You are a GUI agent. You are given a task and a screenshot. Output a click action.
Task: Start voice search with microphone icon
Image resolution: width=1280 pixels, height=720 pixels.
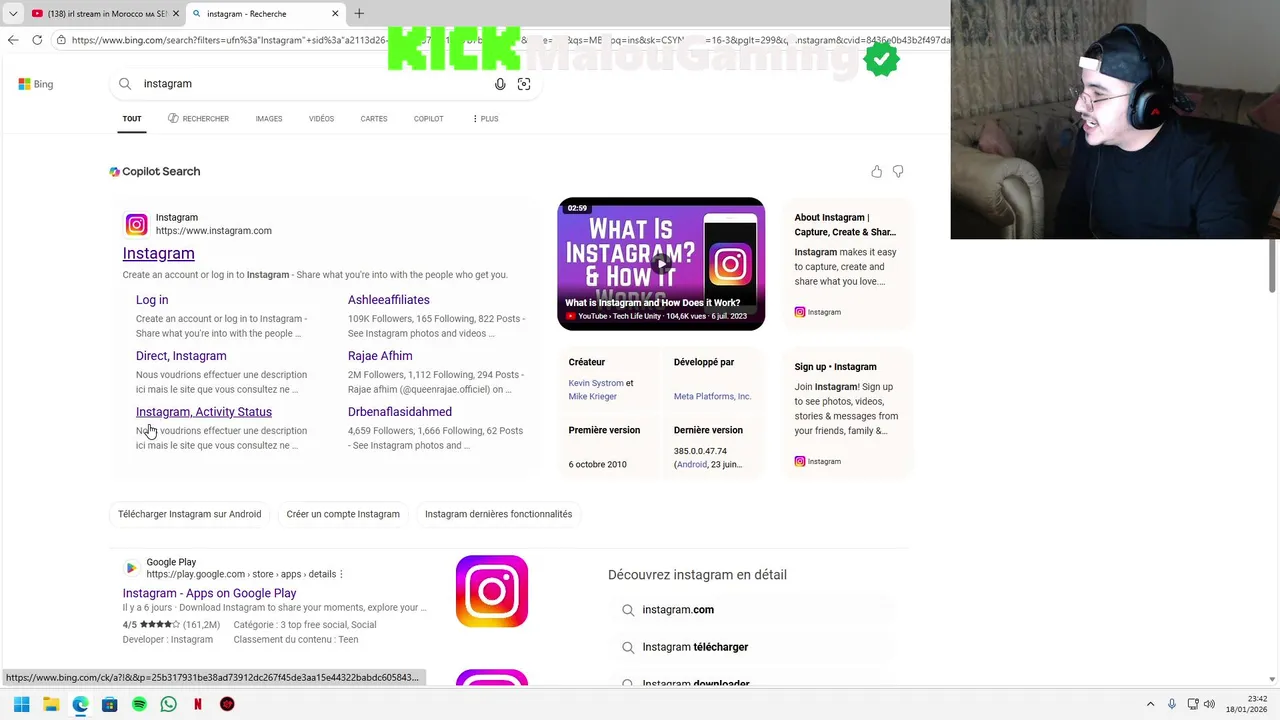click(500, 84)
